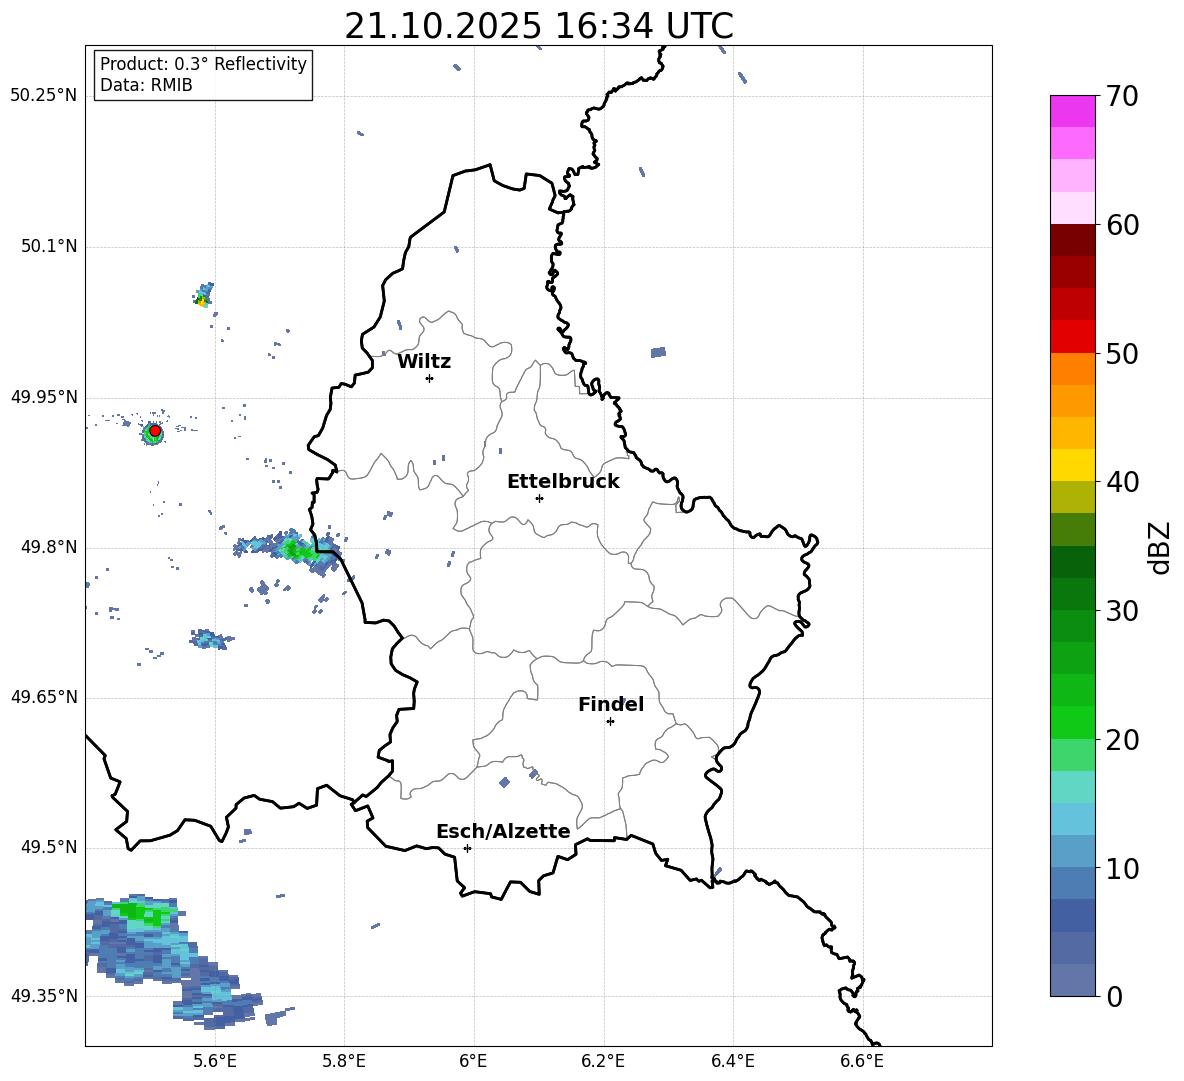Viewport: 1184px width, 1081px height.
Task: Click the 5.6°E longitude tick label
Action: 215,1061
